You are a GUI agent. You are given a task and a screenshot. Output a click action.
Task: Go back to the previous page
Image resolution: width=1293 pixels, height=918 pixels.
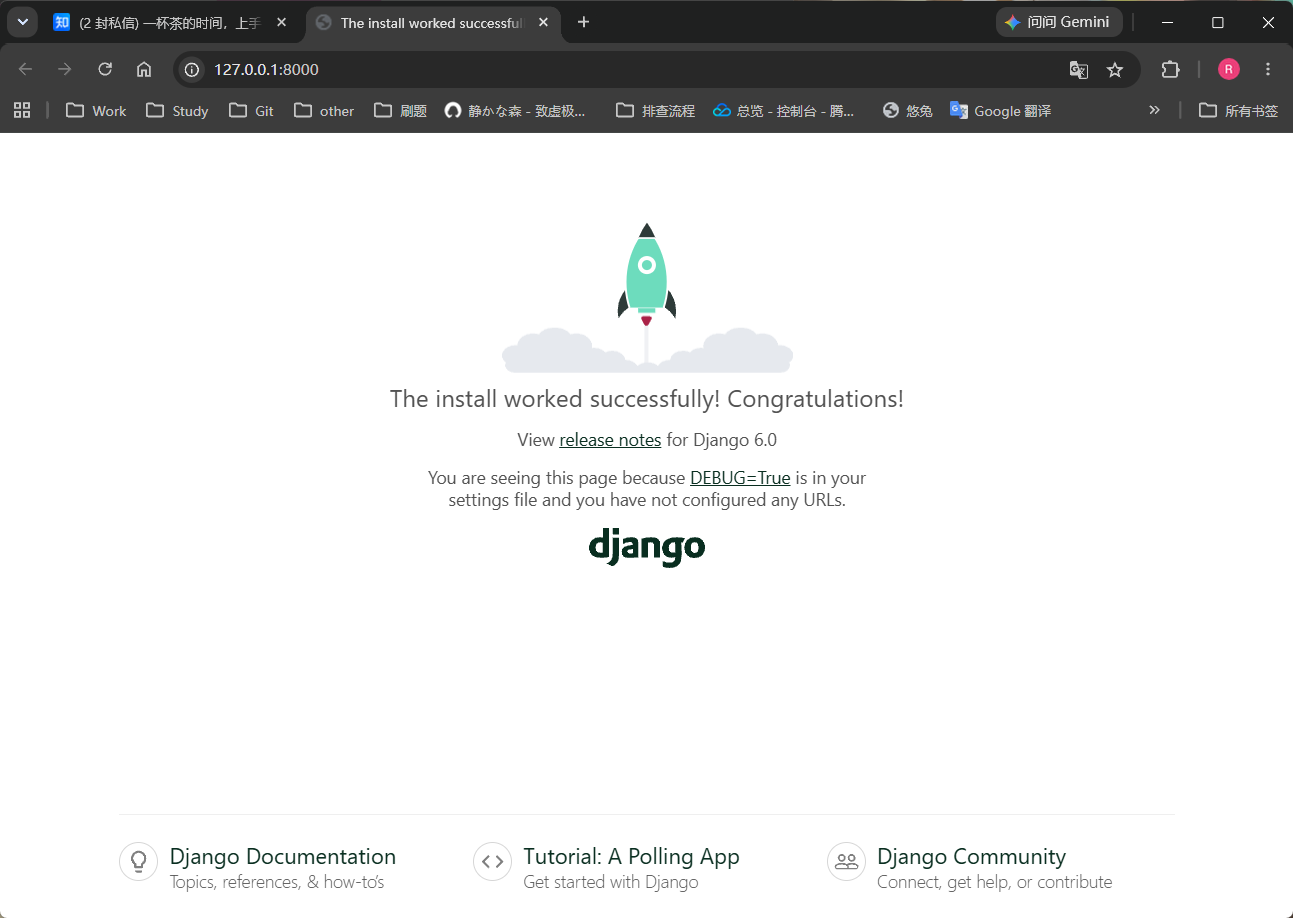coord(26,69)
